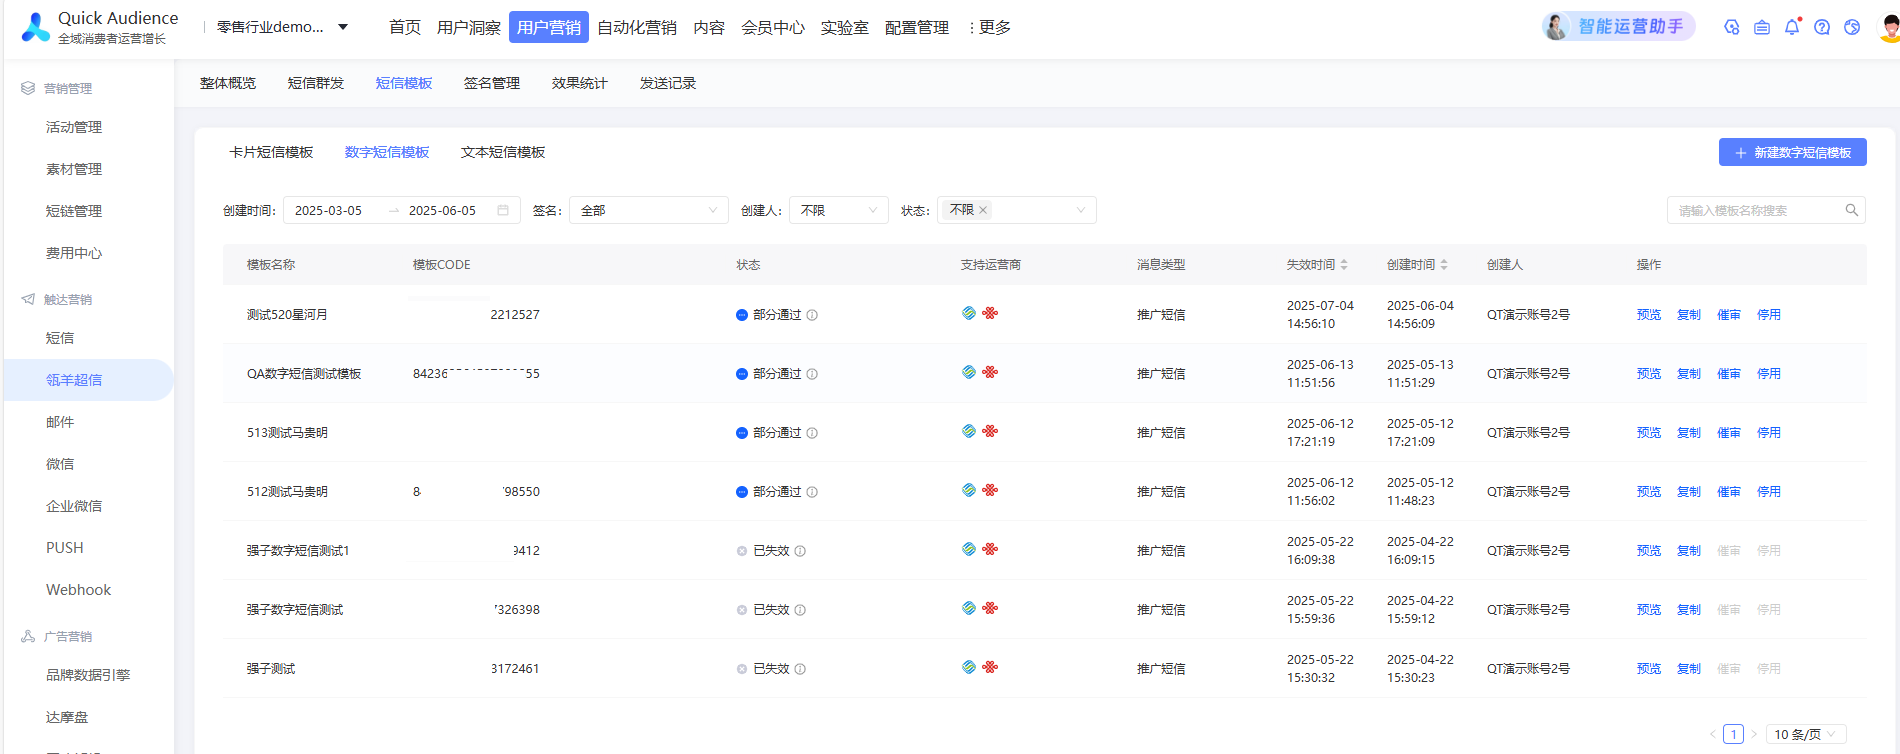Preview the 测试520星河月 template
Screen dimensions: 1900x754
1649,315
